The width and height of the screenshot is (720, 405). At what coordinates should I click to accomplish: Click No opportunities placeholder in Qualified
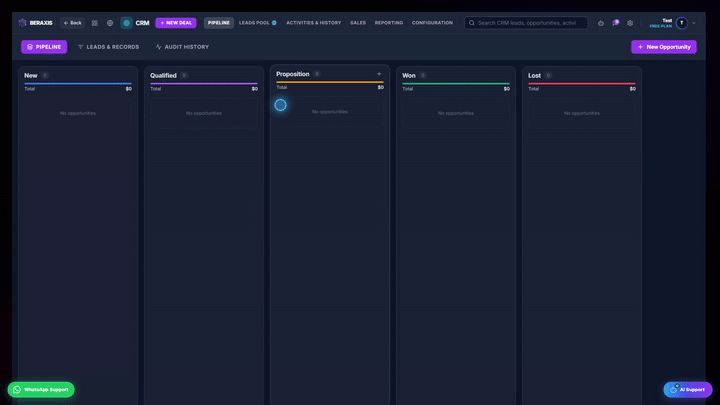tap(204, 113)
